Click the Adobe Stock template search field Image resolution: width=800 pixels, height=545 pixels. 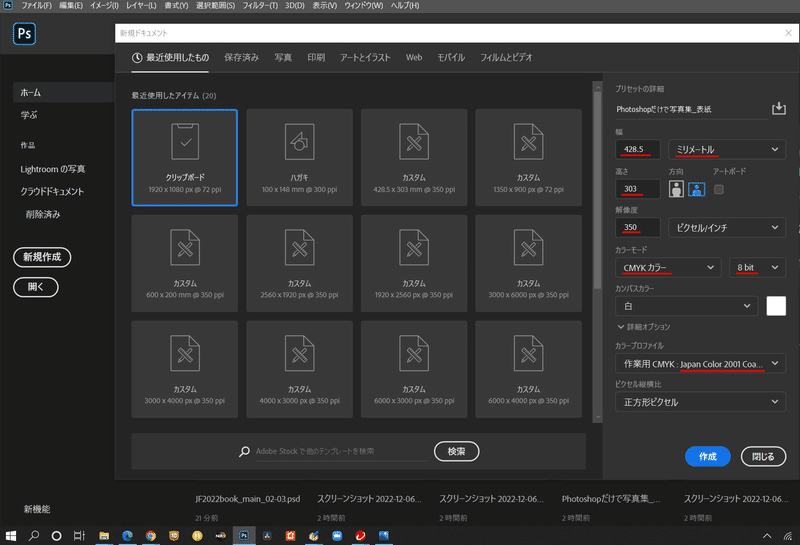pyautogui.click(x=341, y=452)
